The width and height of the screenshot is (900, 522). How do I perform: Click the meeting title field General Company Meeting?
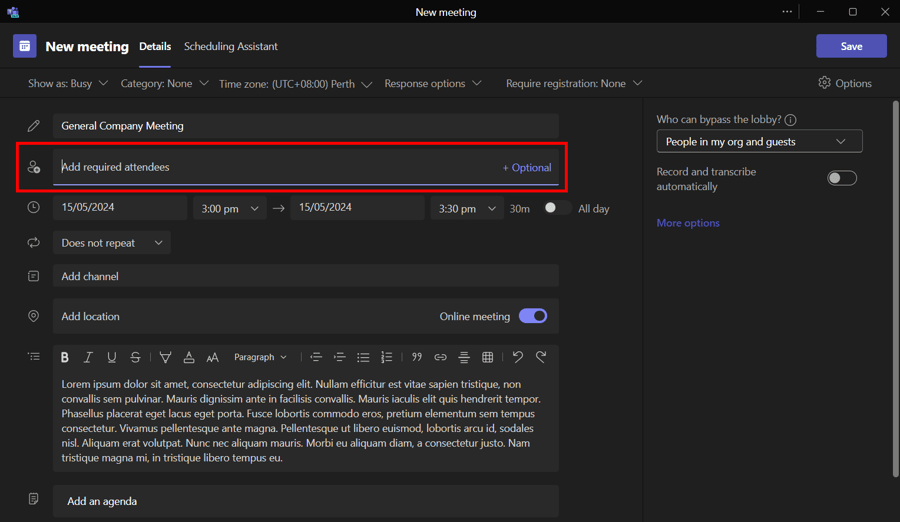[305, 126]
